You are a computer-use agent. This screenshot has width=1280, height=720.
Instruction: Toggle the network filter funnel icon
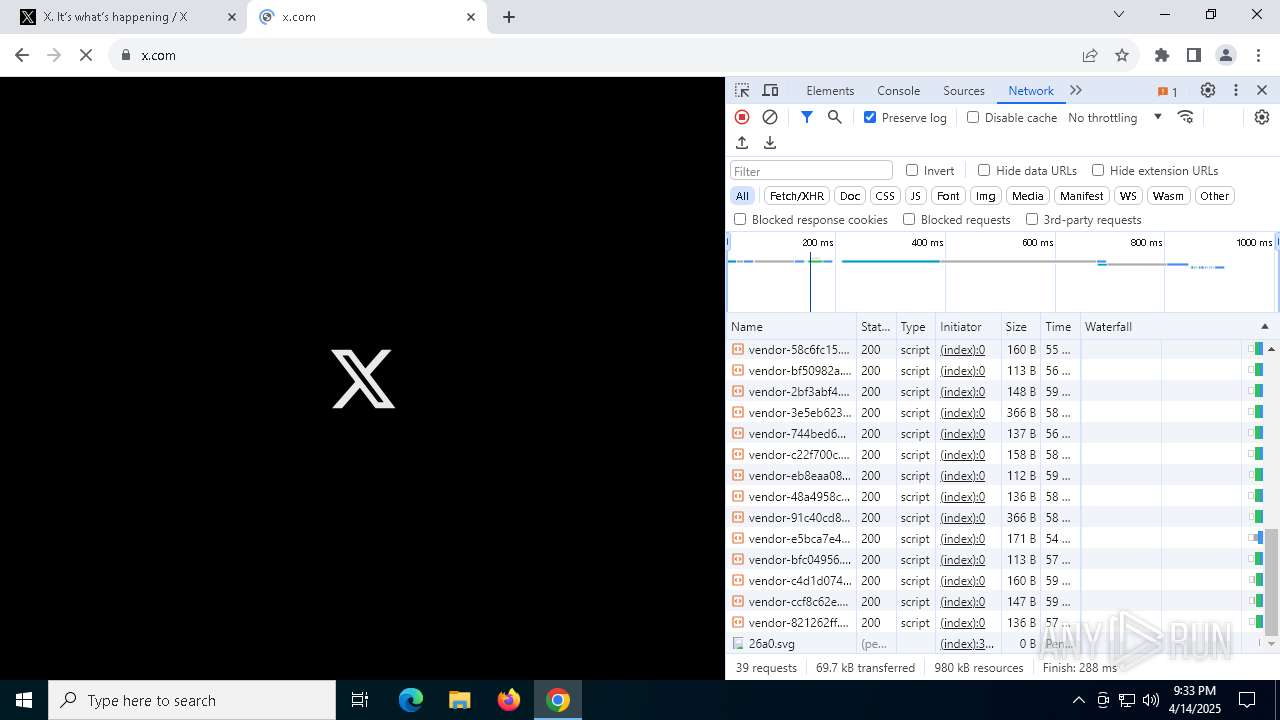coord(807,117)
